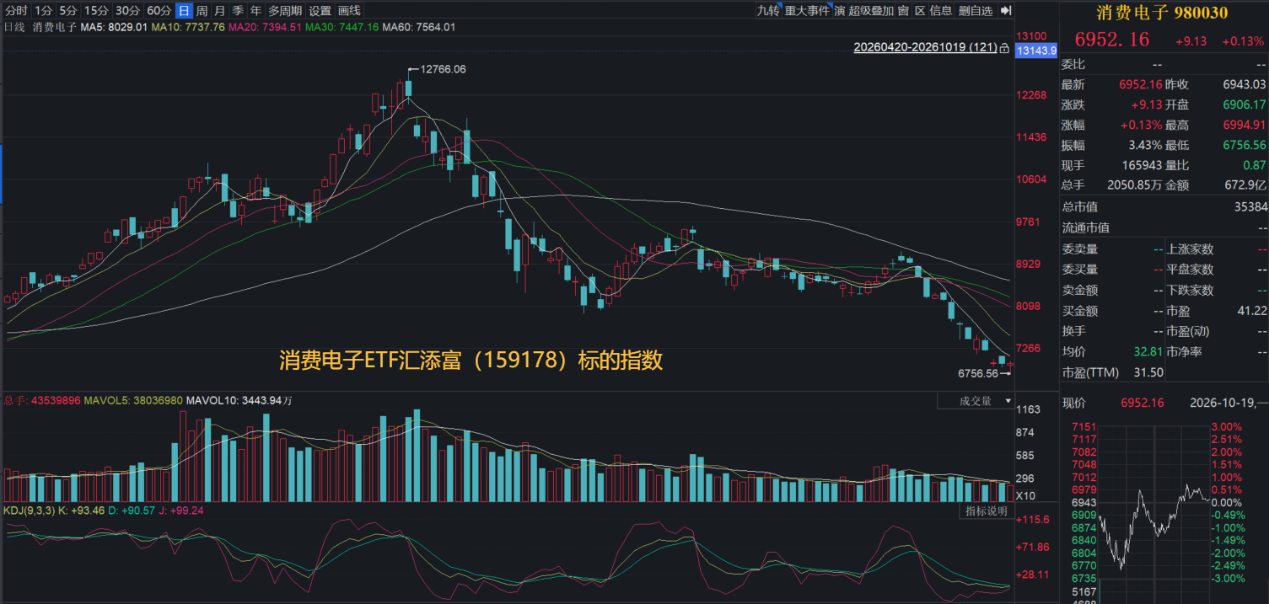Click the 6756.56 low price marker
Image resolution: width=1269 pixels, height=604 pixels.
point(978,373)
